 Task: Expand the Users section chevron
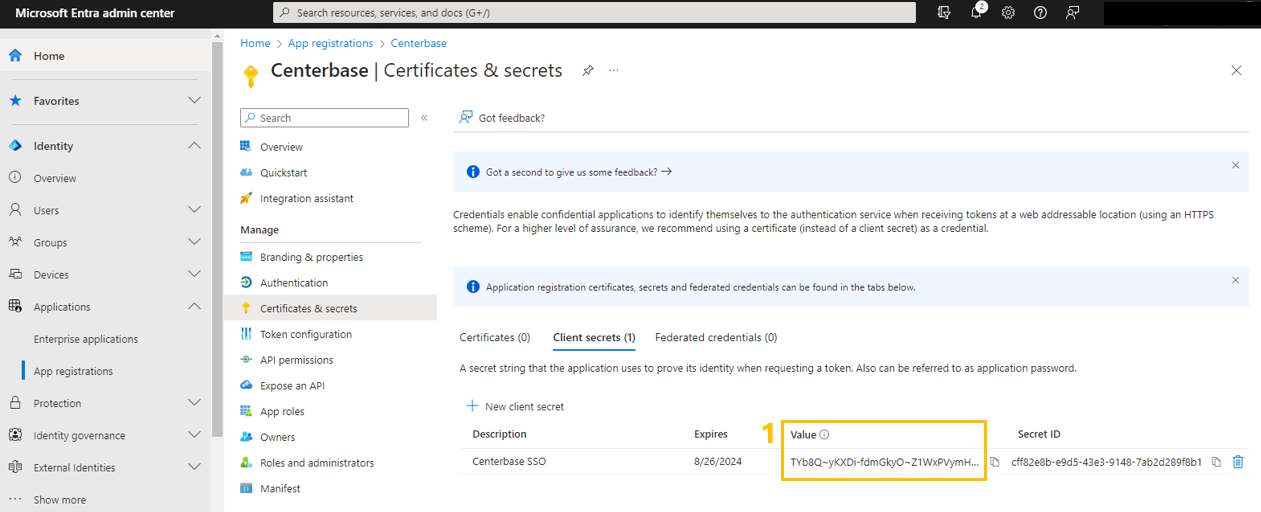point(195,210)
